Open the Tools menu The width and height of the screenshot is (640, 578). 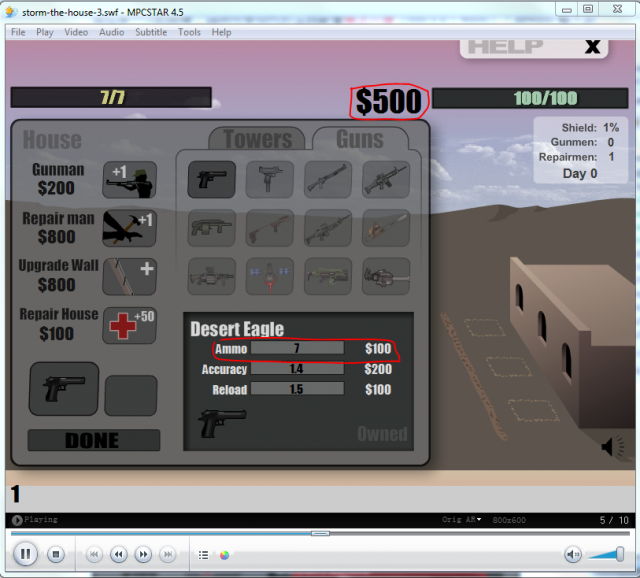coord(189,32)
